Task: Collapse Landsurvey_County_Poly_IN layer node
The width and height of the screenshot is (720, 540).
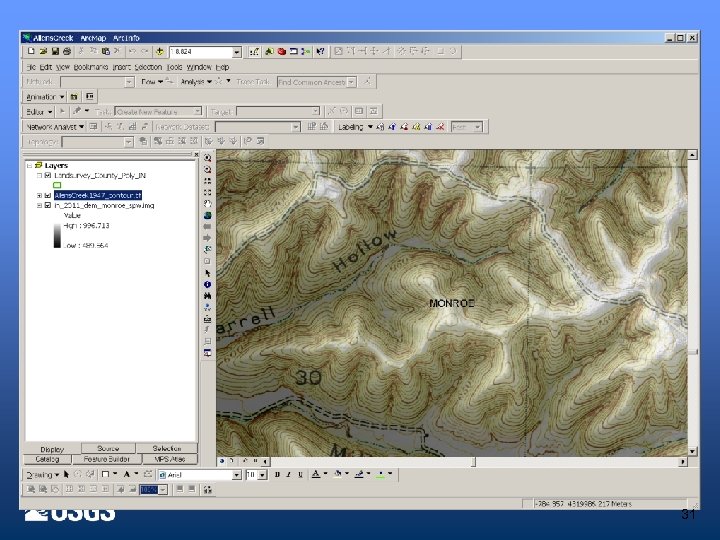Action: [x=39, y=175]
